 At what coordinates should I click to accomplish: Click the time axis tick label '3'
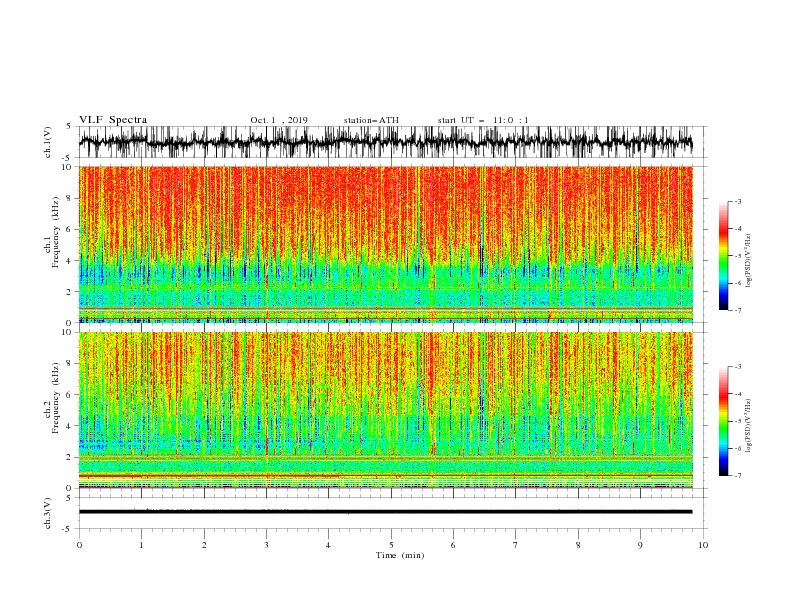(266, 545)
